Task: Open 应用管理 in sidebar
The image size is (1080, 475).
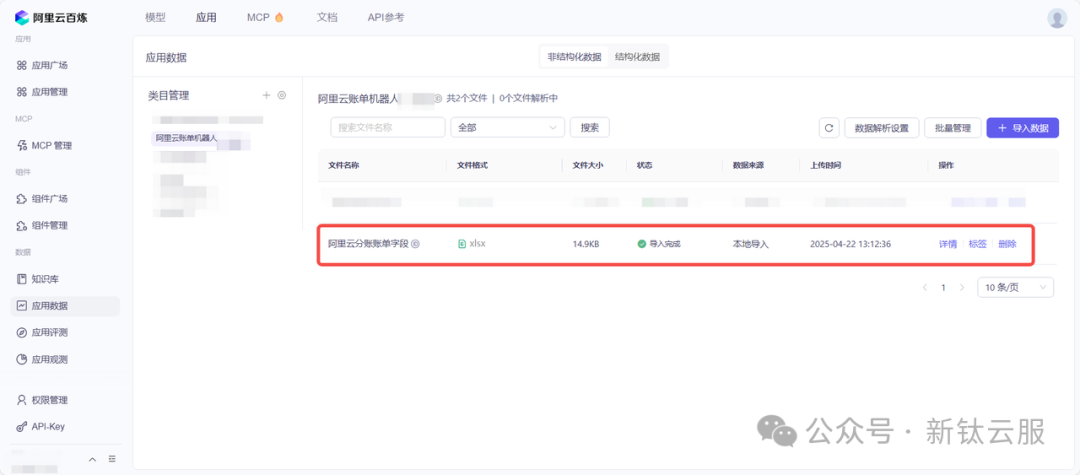Action: (x=43, y=92)
